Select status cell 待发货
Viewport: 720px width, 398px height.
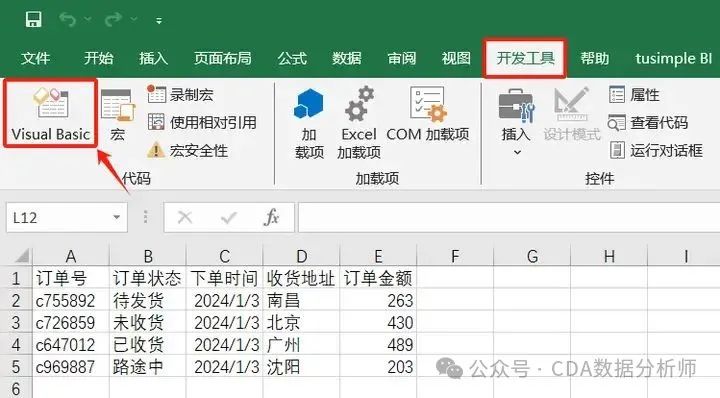click(148, 301)
